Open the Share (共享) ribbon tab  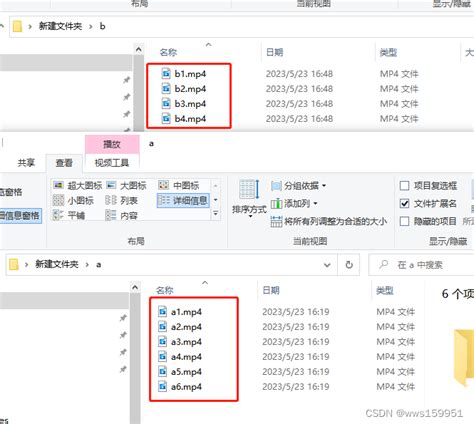(26, 163)
